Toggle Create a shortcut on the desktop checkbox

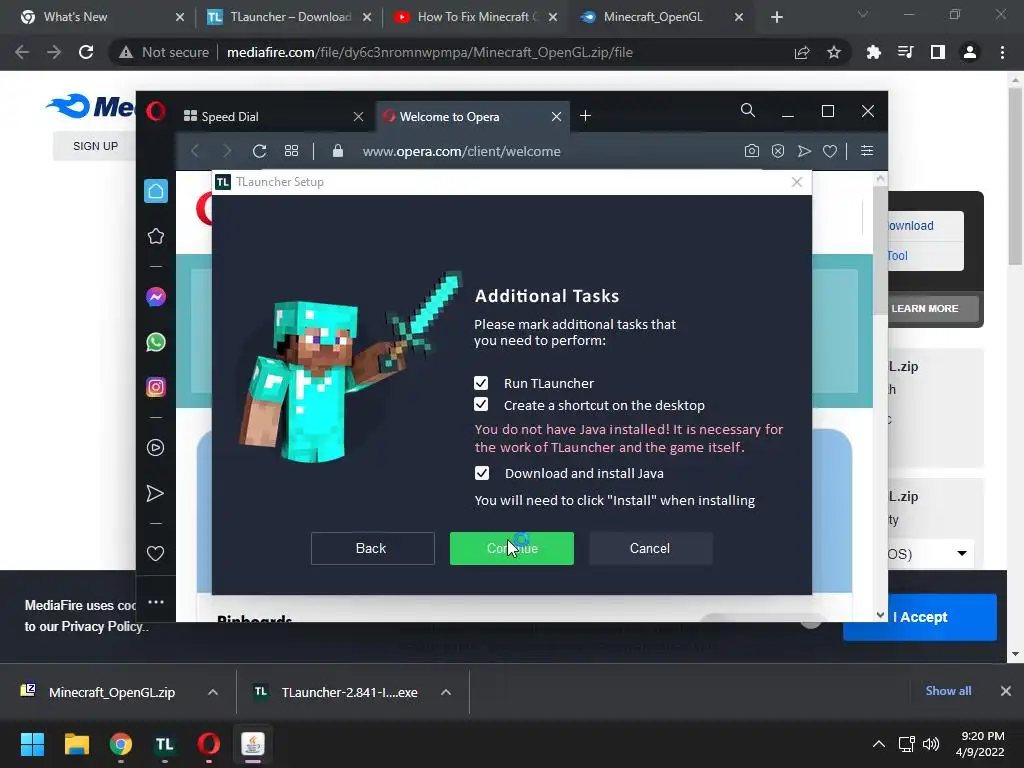tap(481, 405)
